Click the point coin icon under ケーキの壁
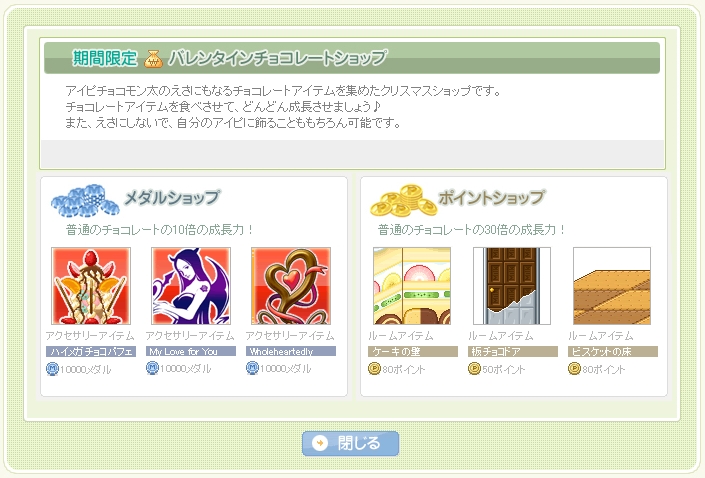 coord(374,369)
